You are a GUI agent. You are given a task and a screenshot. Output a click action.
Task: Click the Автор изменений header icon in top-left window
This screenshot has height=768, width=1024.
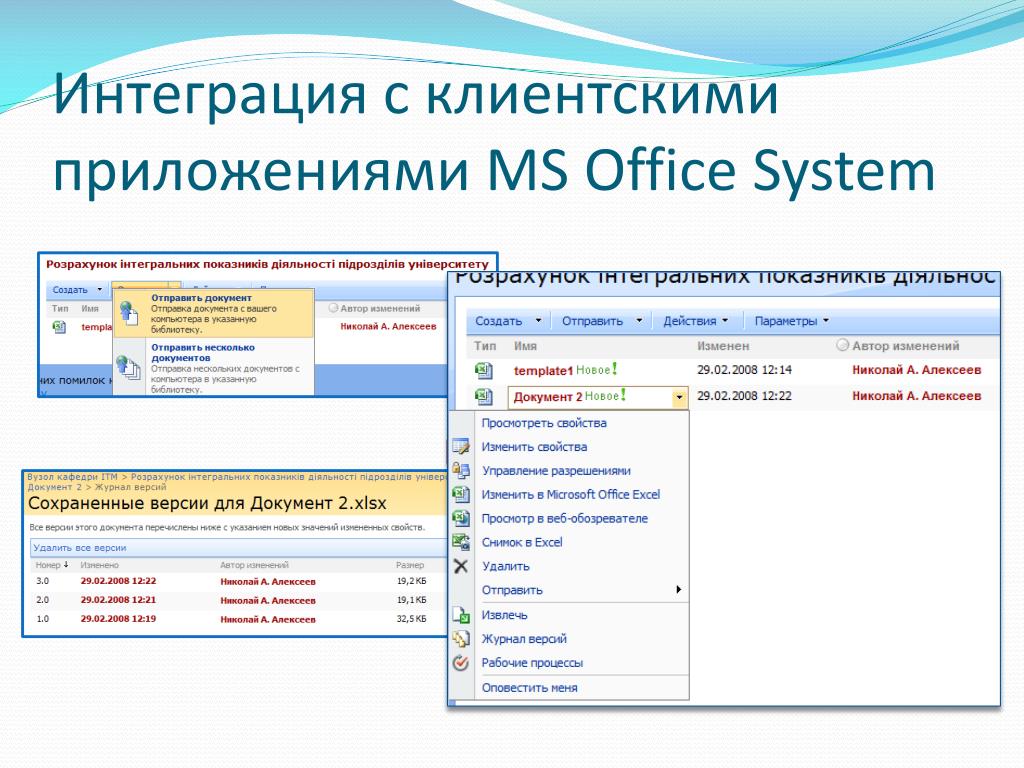pyautogui.click(x=333, y=308)
